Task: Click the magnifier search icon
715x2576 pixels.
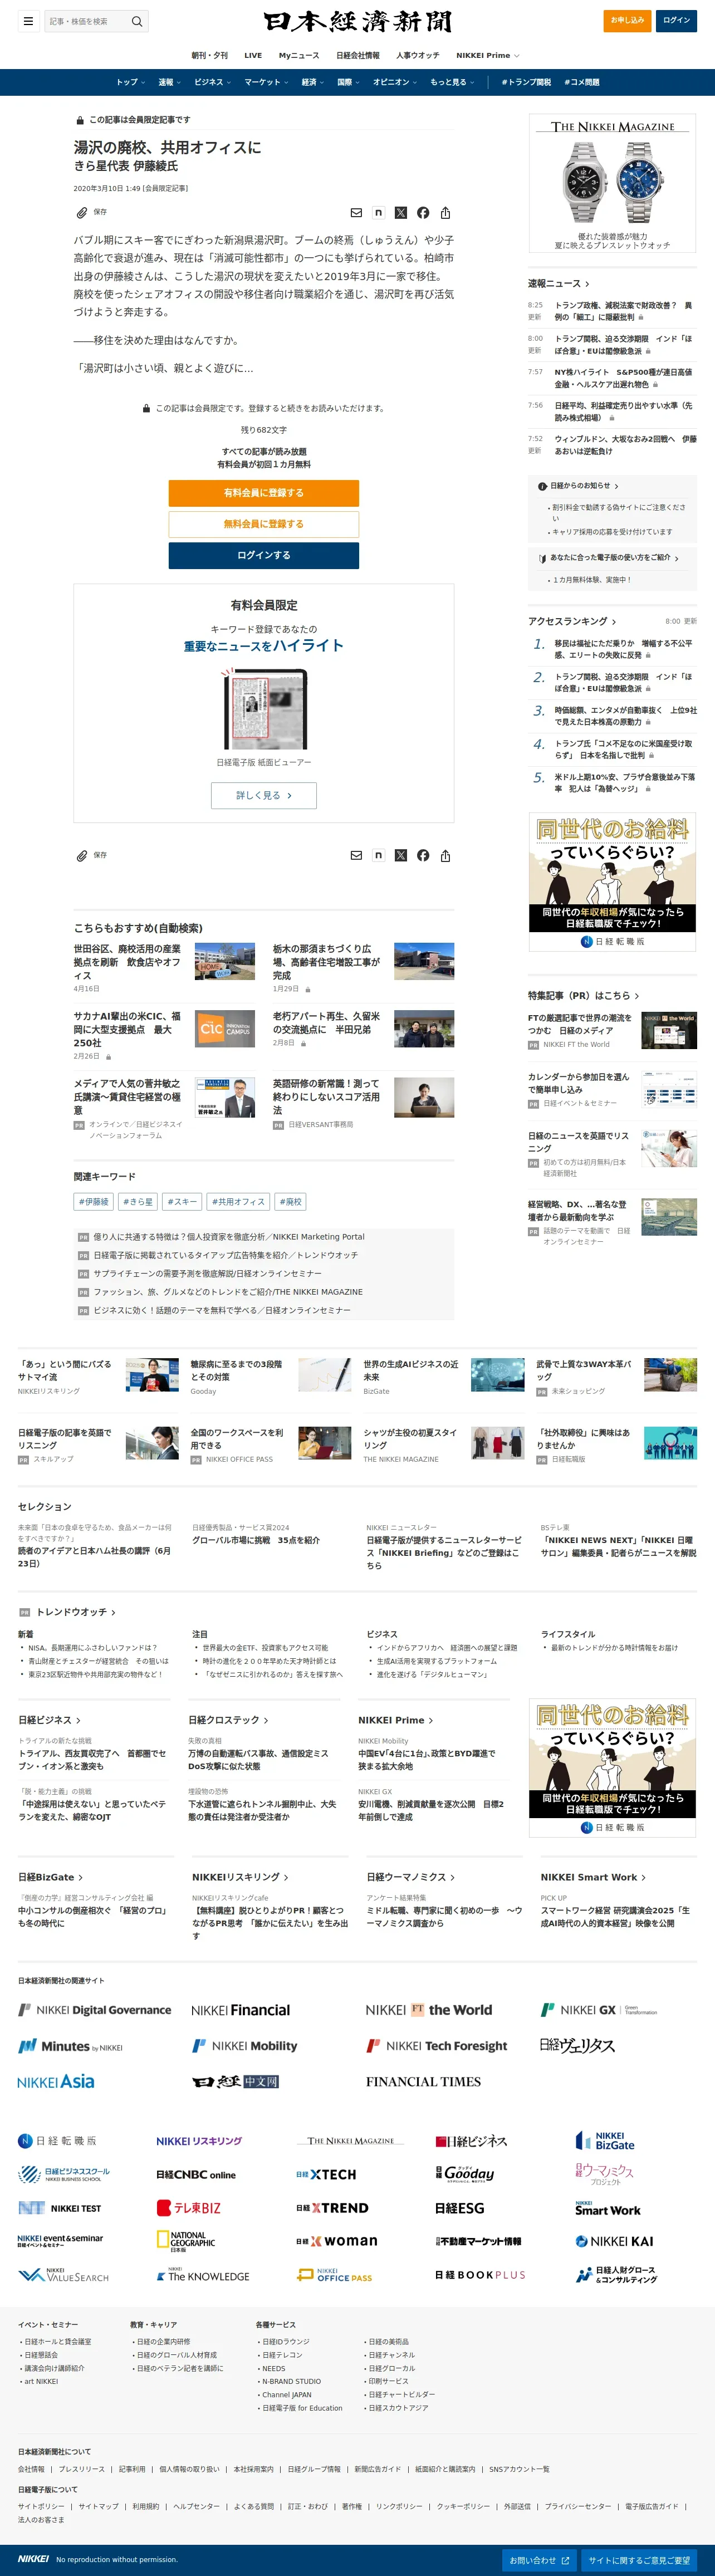Action: point(137,21)
